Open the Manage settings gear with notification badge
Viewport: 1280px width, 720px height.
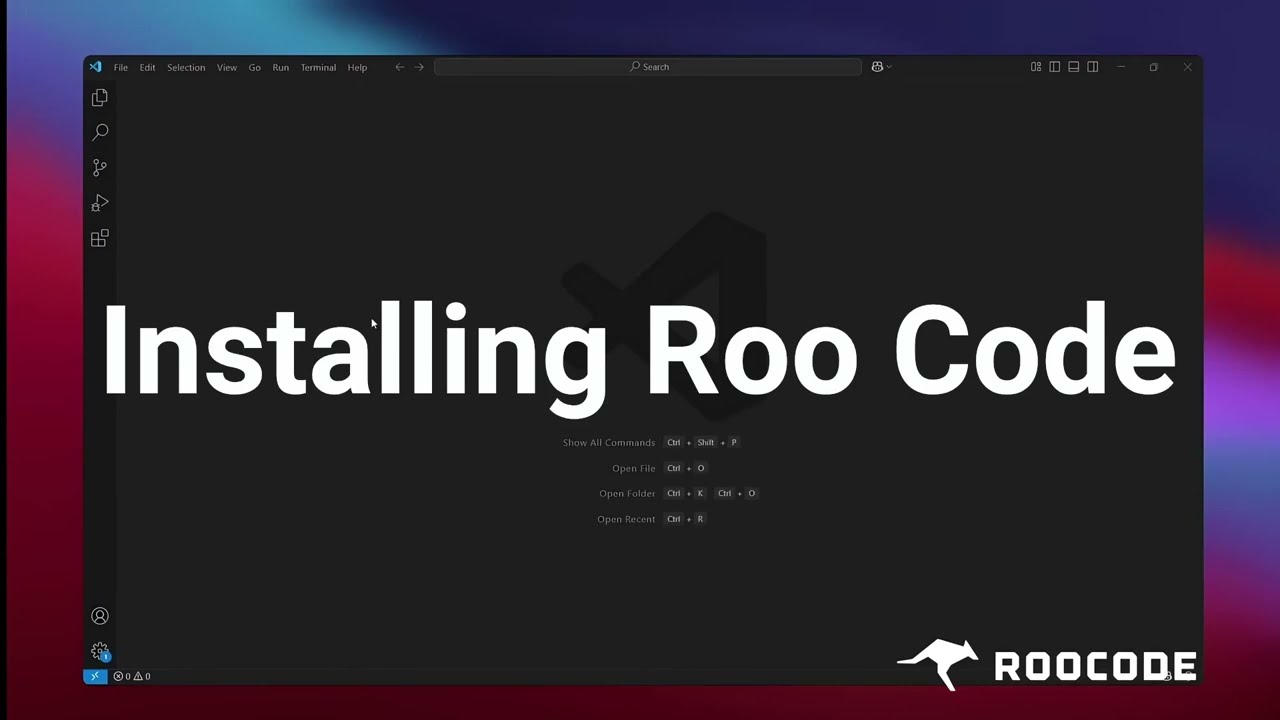[x=99, y=651]
